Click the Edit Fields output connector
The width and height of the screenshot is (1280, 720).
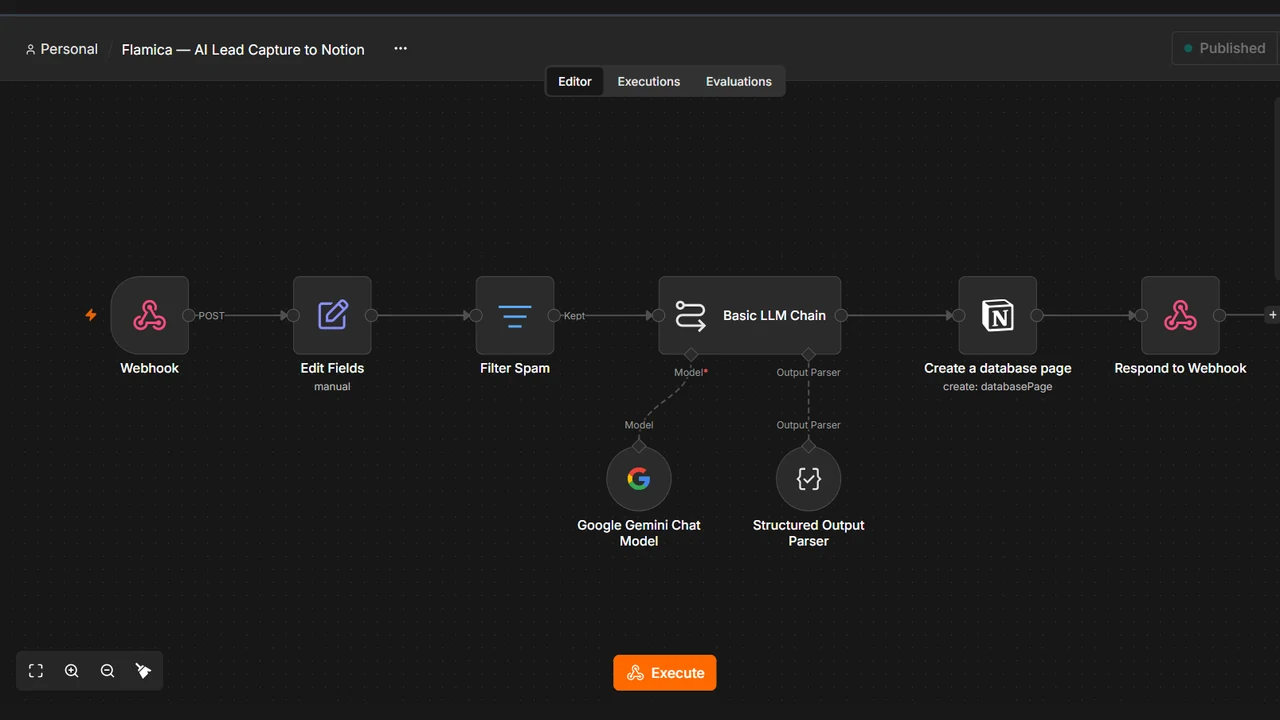371,315
